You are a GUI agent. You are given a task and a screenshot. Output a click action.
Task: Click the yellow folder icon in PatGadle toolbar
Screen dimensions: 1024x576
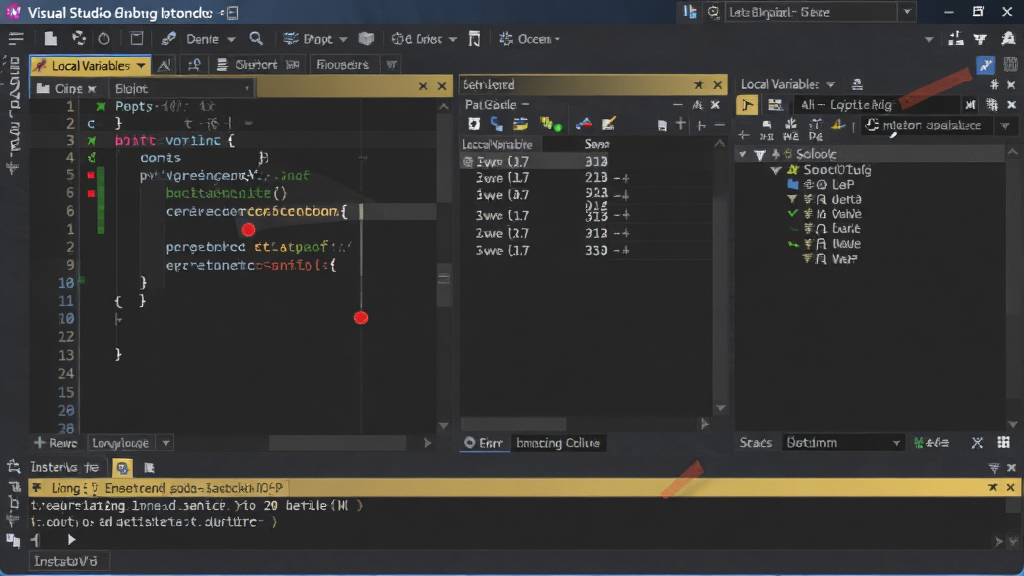coord(520,124)
